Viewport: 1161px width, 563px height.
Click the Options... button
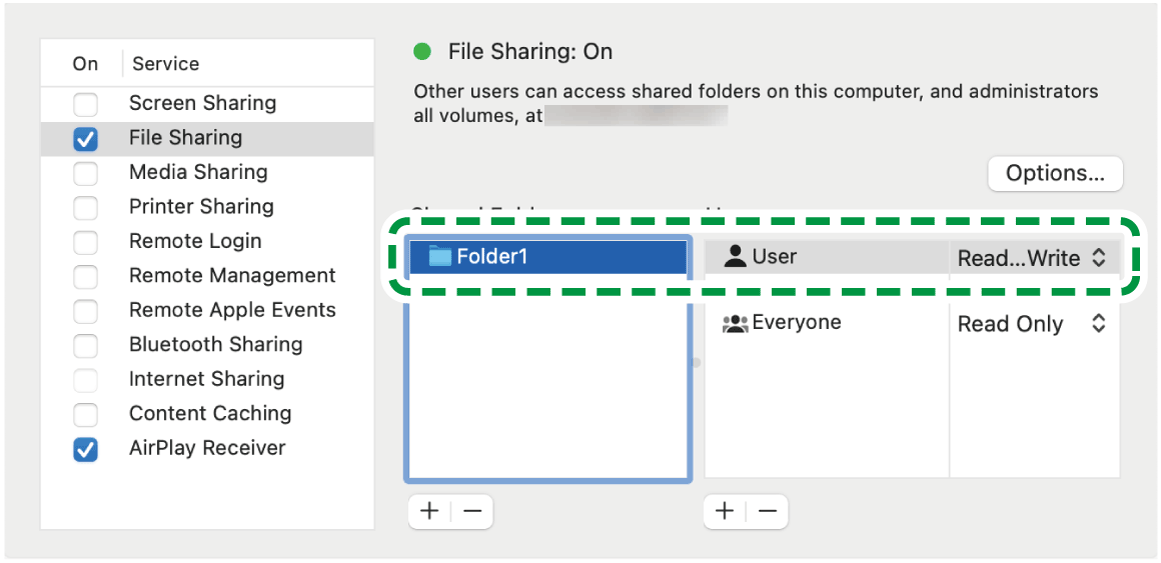point(1055,173)
